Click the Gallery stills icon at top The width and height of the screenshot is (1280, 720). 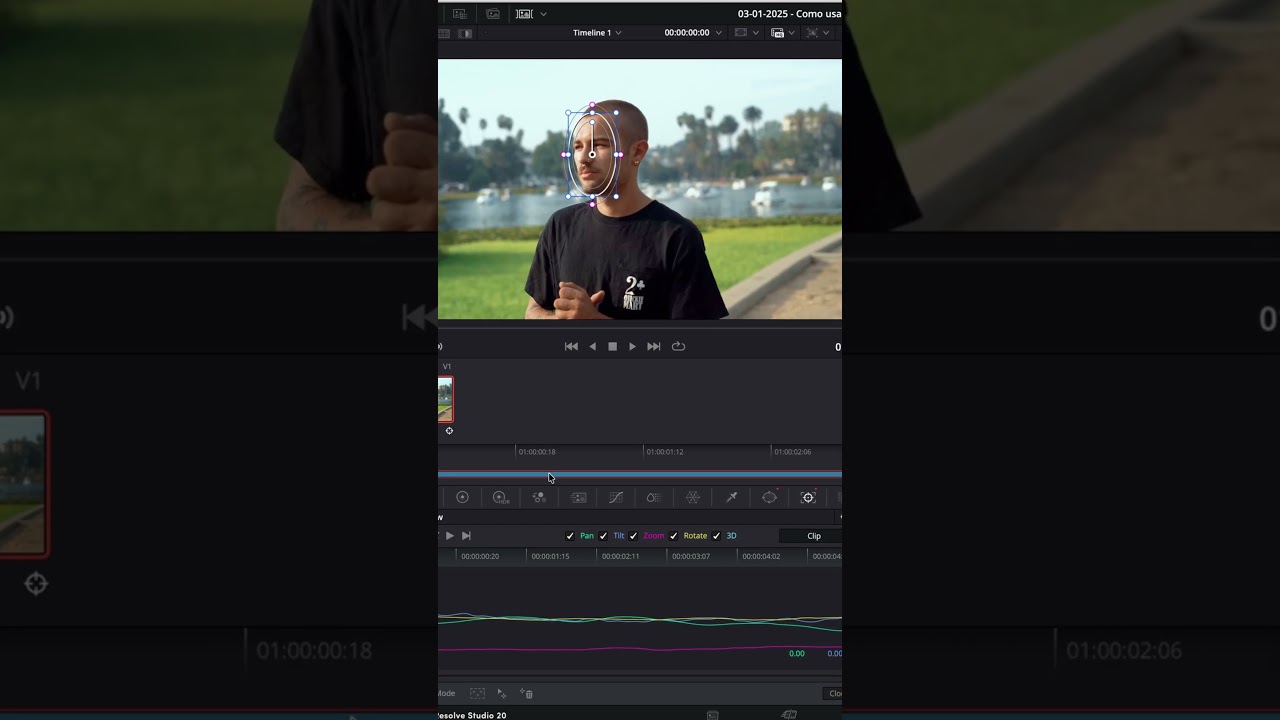click(493, 14)
